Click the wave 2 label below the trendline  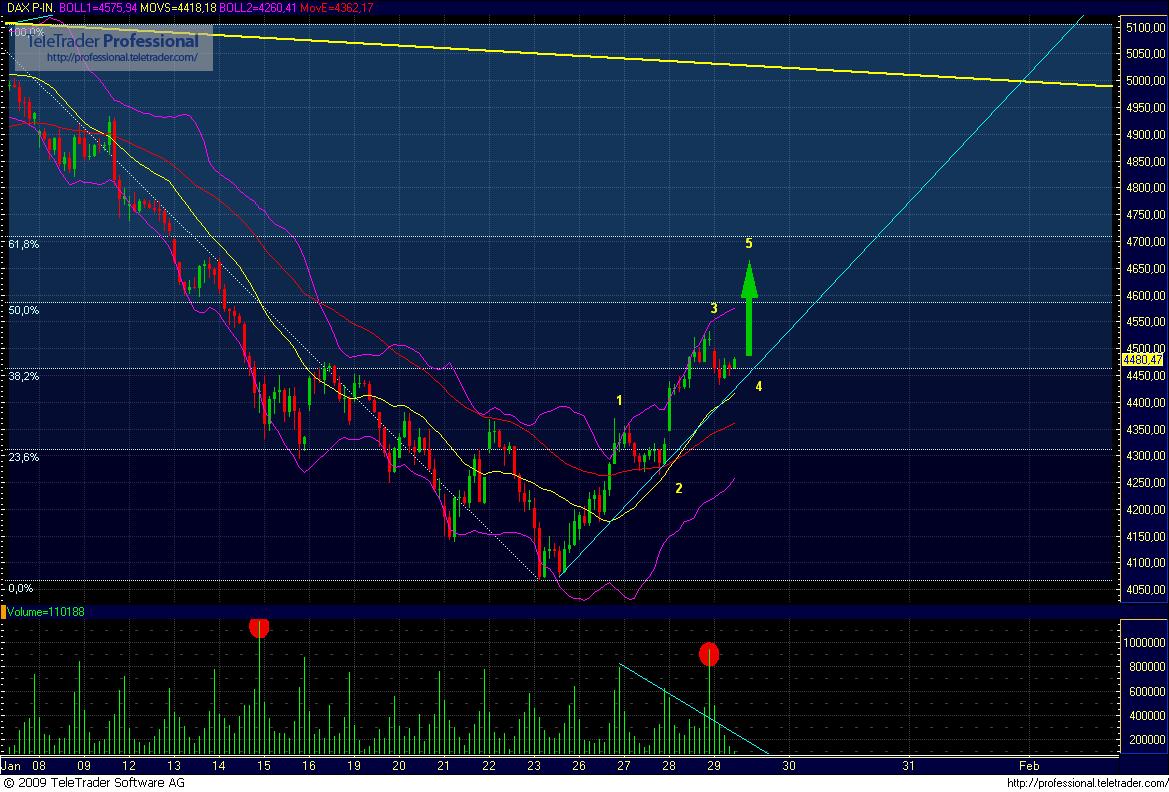pos(677,489)
